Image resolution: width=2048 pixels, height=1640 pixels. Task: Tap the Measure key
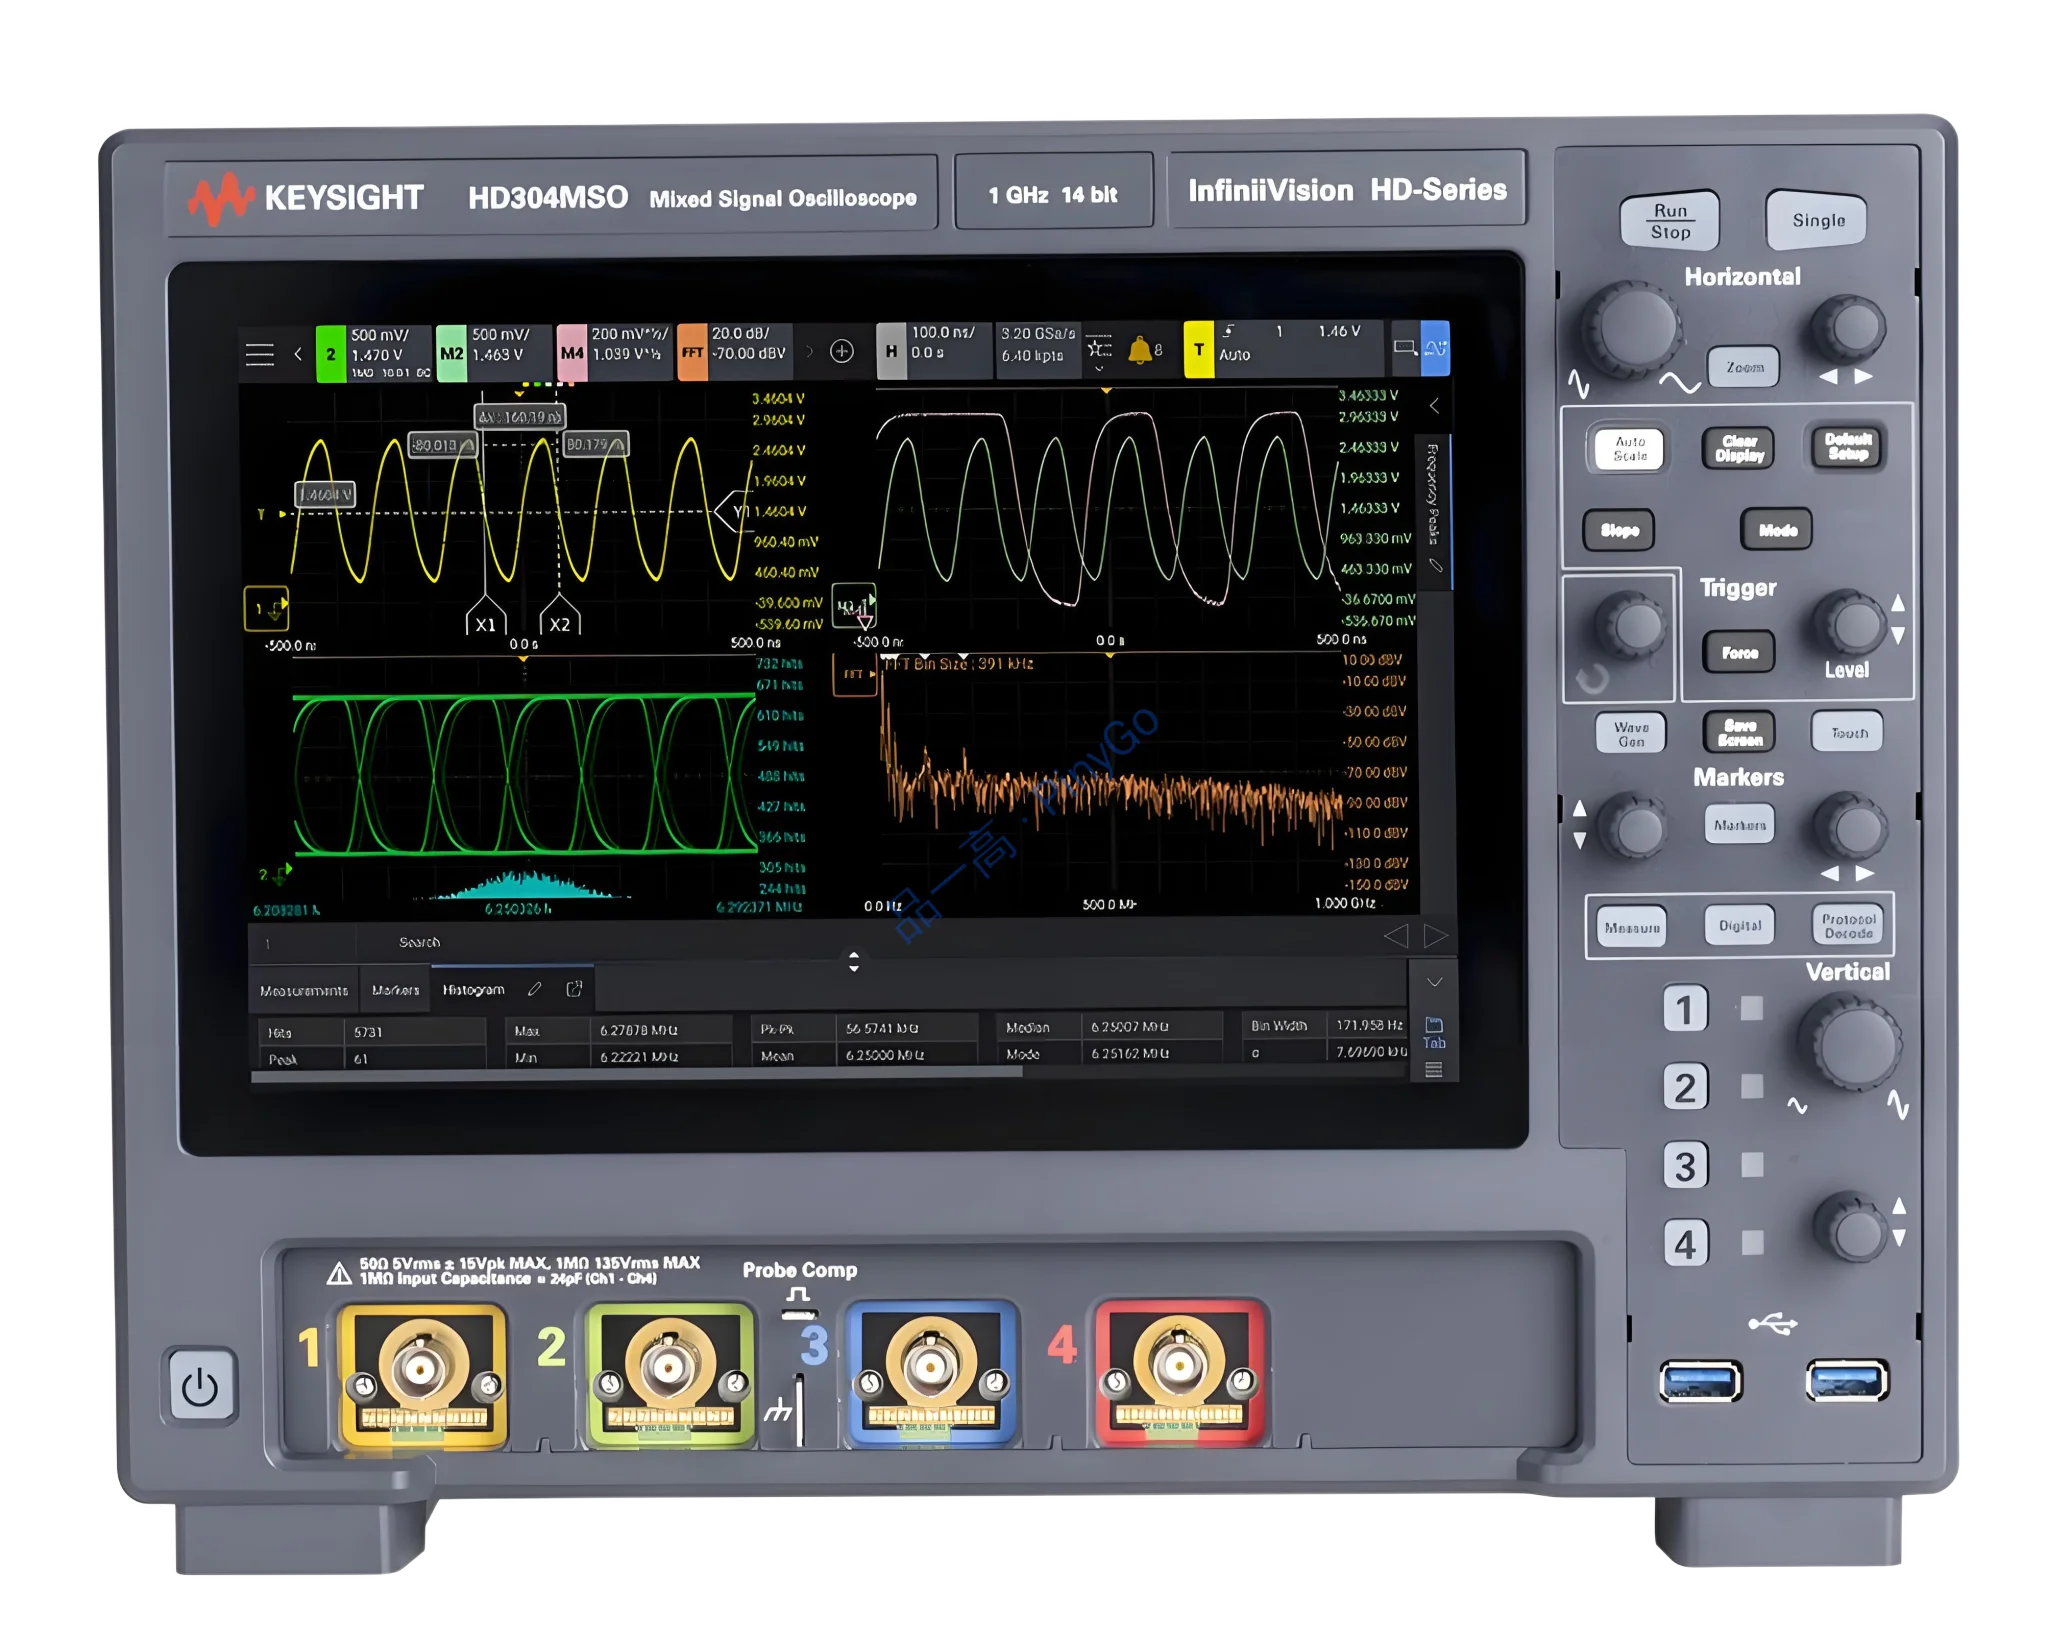click(1632, 928)
